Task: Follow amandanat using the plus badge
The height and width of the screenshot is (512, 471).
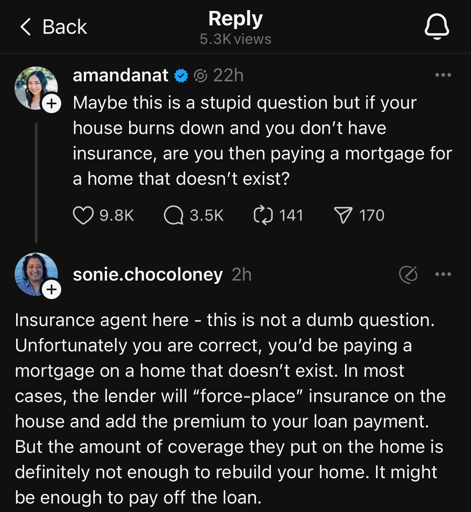Action: [51, 104]
